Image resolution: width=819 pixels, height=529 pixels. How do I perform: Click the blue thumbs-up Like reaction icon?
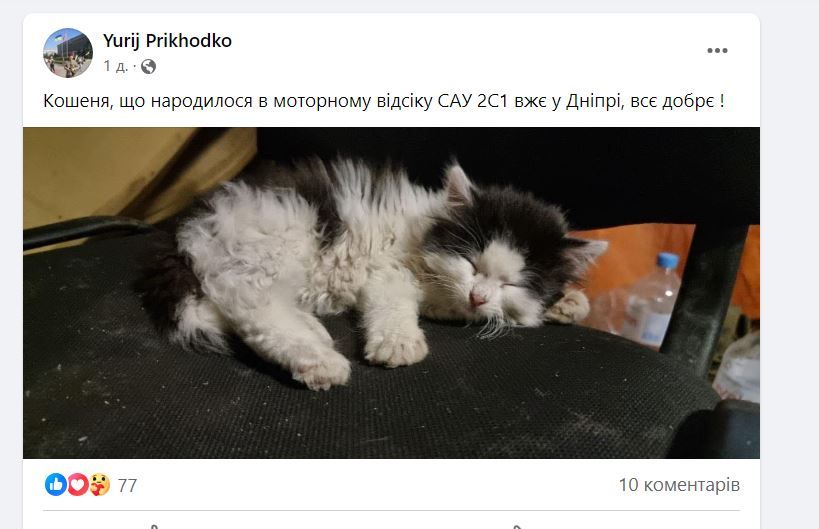(x=55, y=485)
